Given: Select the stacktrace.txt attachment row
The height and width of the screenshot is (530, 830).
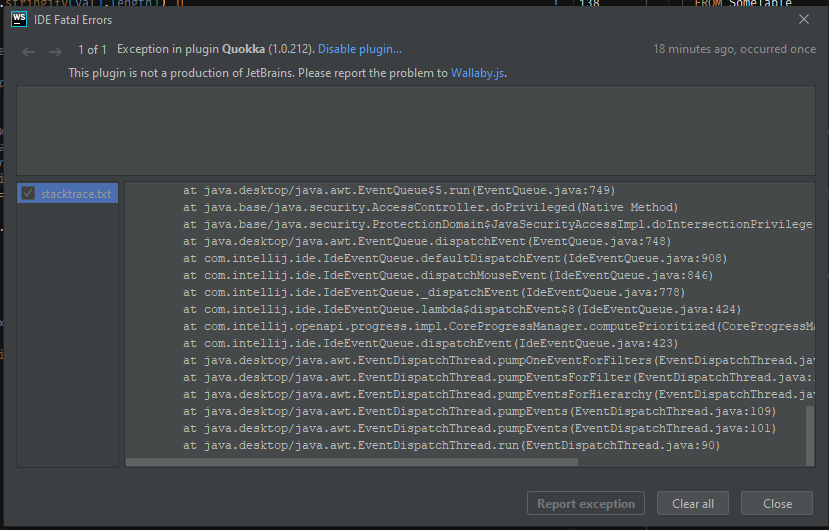Looking at the screenshot, I should 67,193.
